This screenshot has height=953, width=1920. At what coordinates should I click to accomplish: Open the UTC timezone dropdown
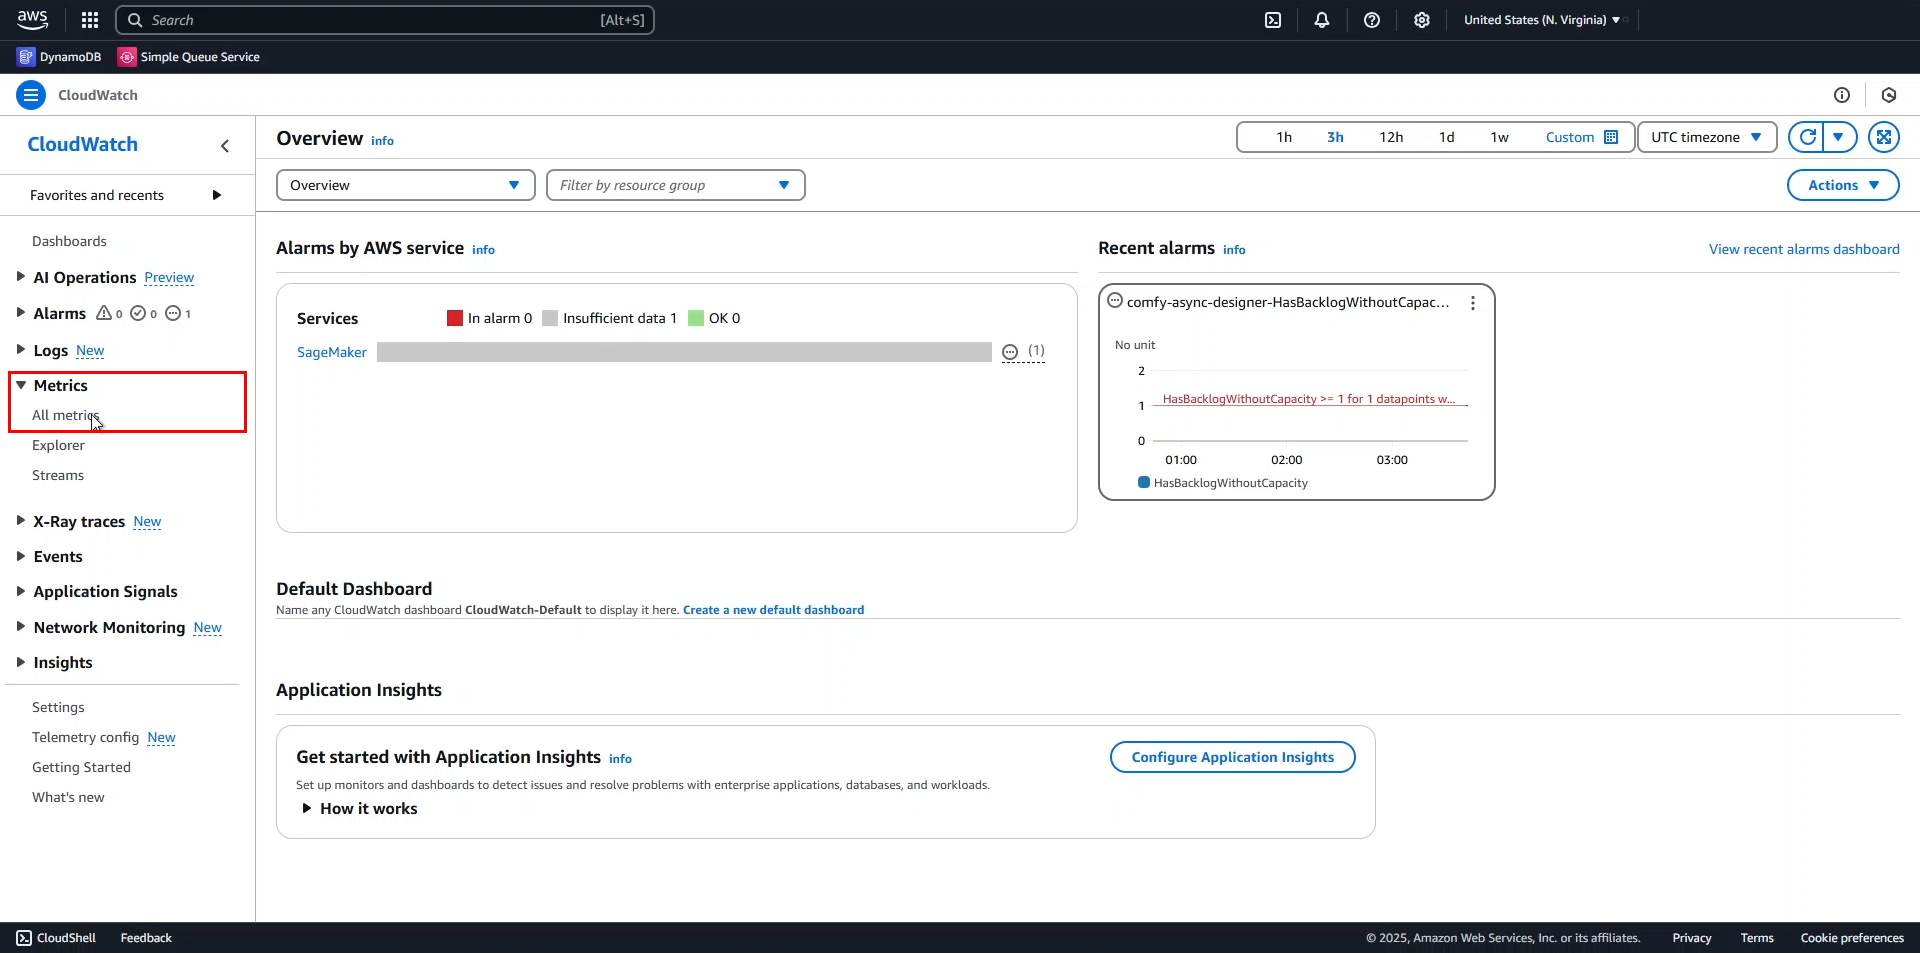click(x=1706, y=137)
